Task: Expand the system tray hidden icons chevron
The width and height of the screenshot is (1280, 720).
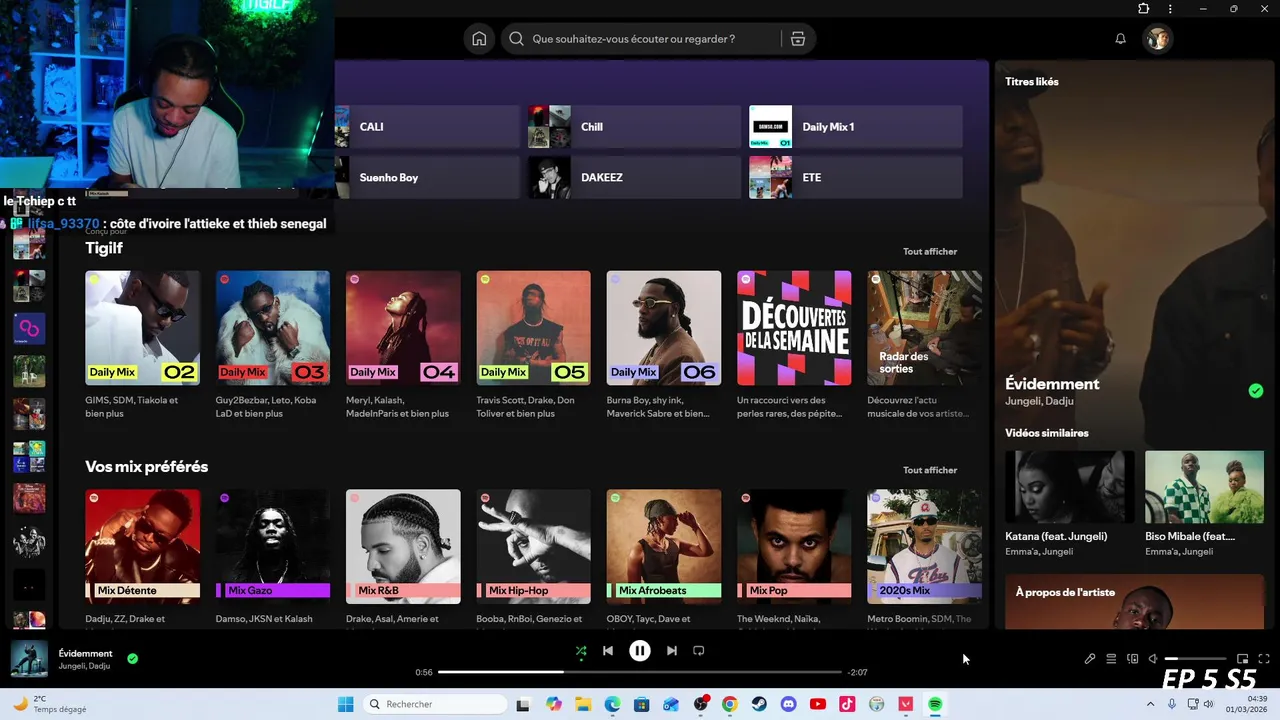Action: tap(1150, 704)
